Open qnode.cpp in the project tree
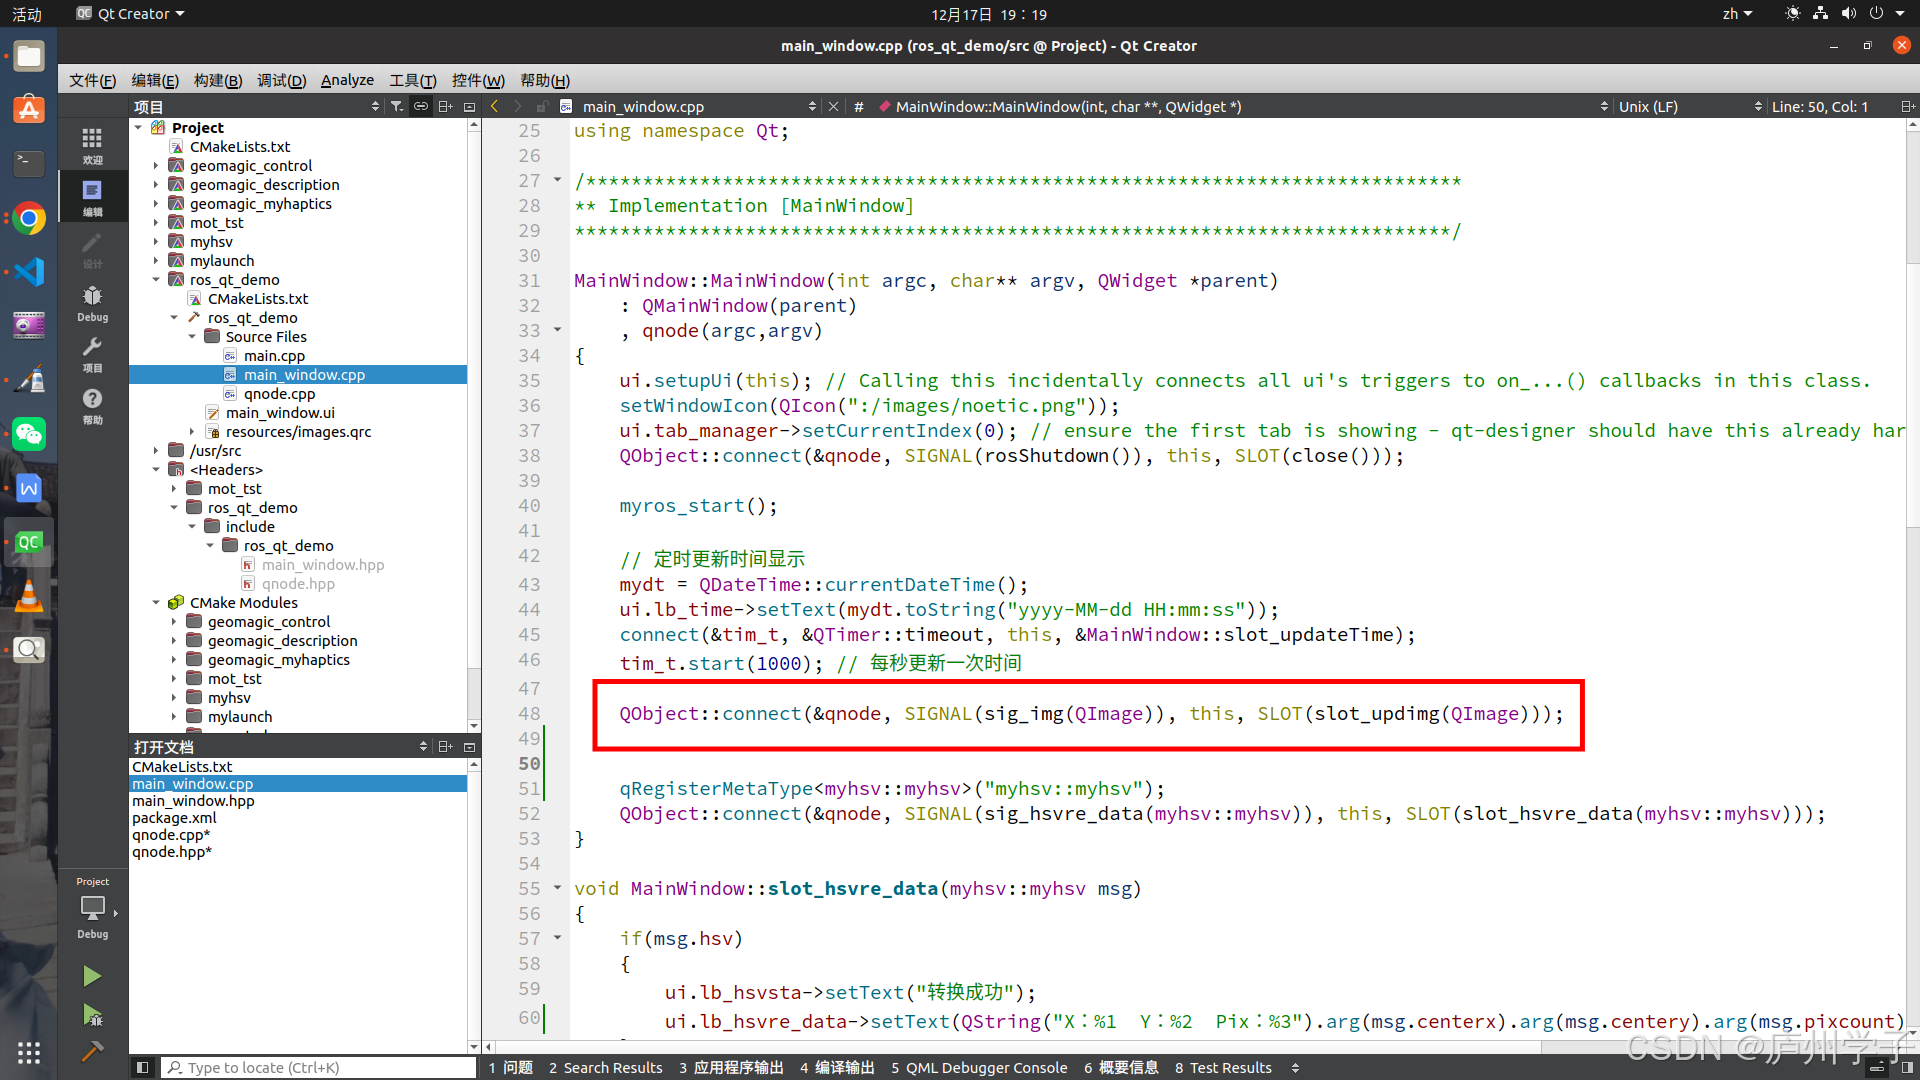 point(279,394)
